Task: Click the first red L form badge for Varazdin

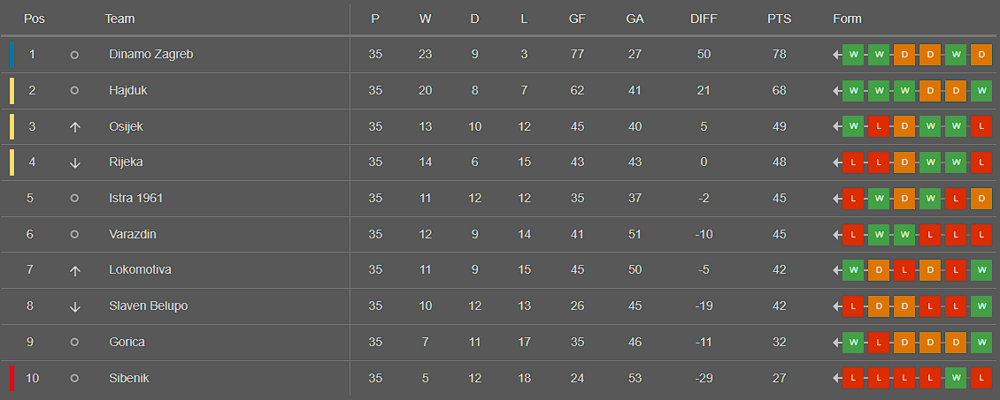Action: coord(853,235)
